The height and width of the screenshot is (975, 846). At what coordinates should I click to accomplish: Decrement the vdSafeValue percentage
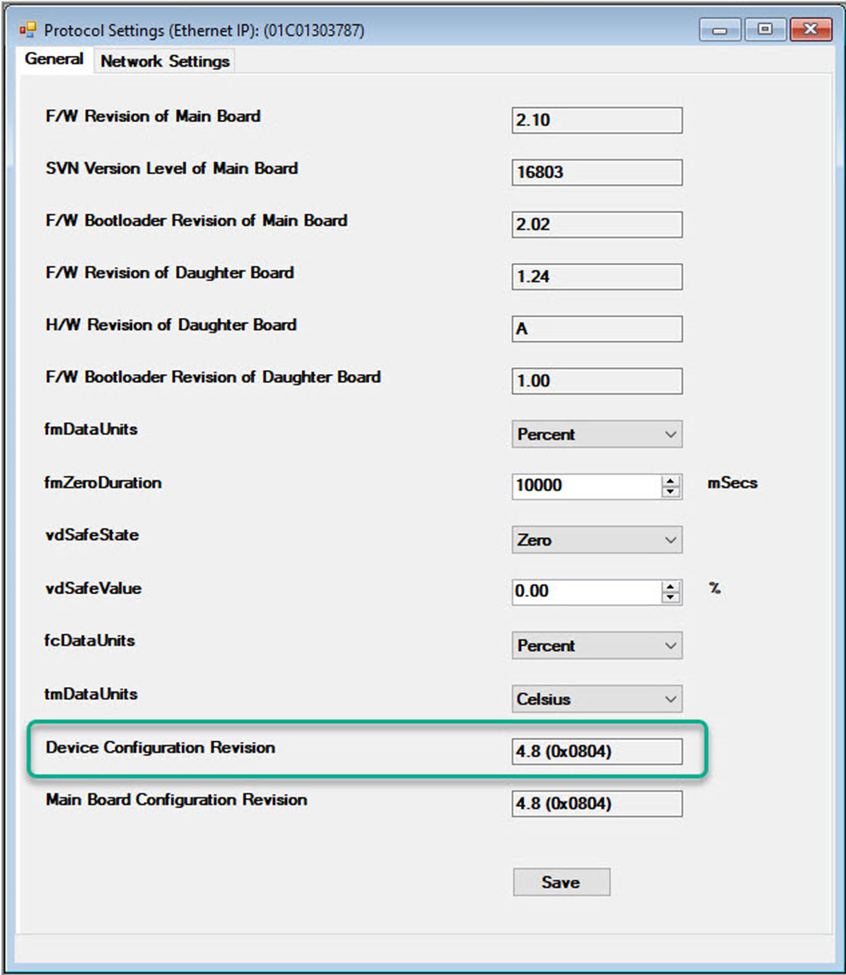point(672,597)
